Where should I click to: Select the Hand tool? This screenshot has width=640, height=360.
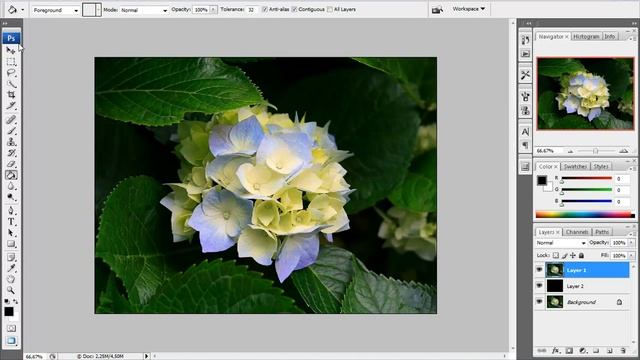(x=11, y=279)
